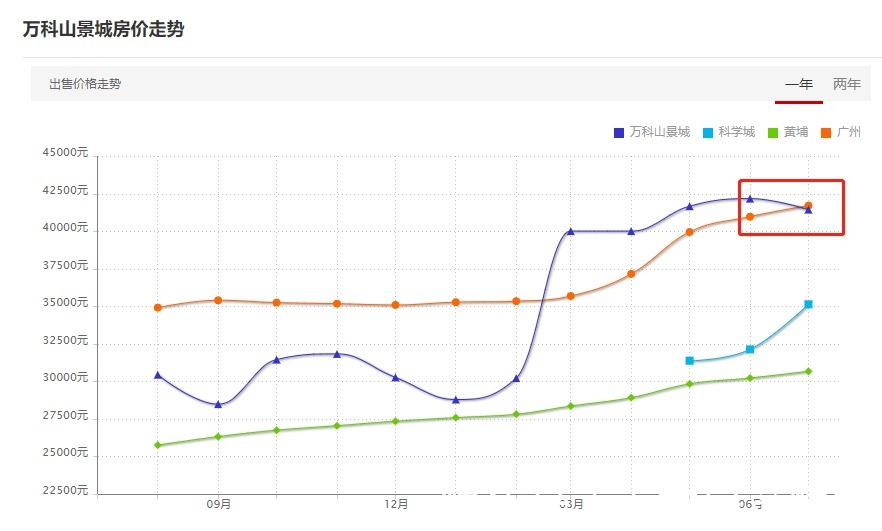This screenshot has width=882, height=531.
Task: Select the 广州 orange dot at 12月
Action: pyautogui.click(x=395, y=305)
